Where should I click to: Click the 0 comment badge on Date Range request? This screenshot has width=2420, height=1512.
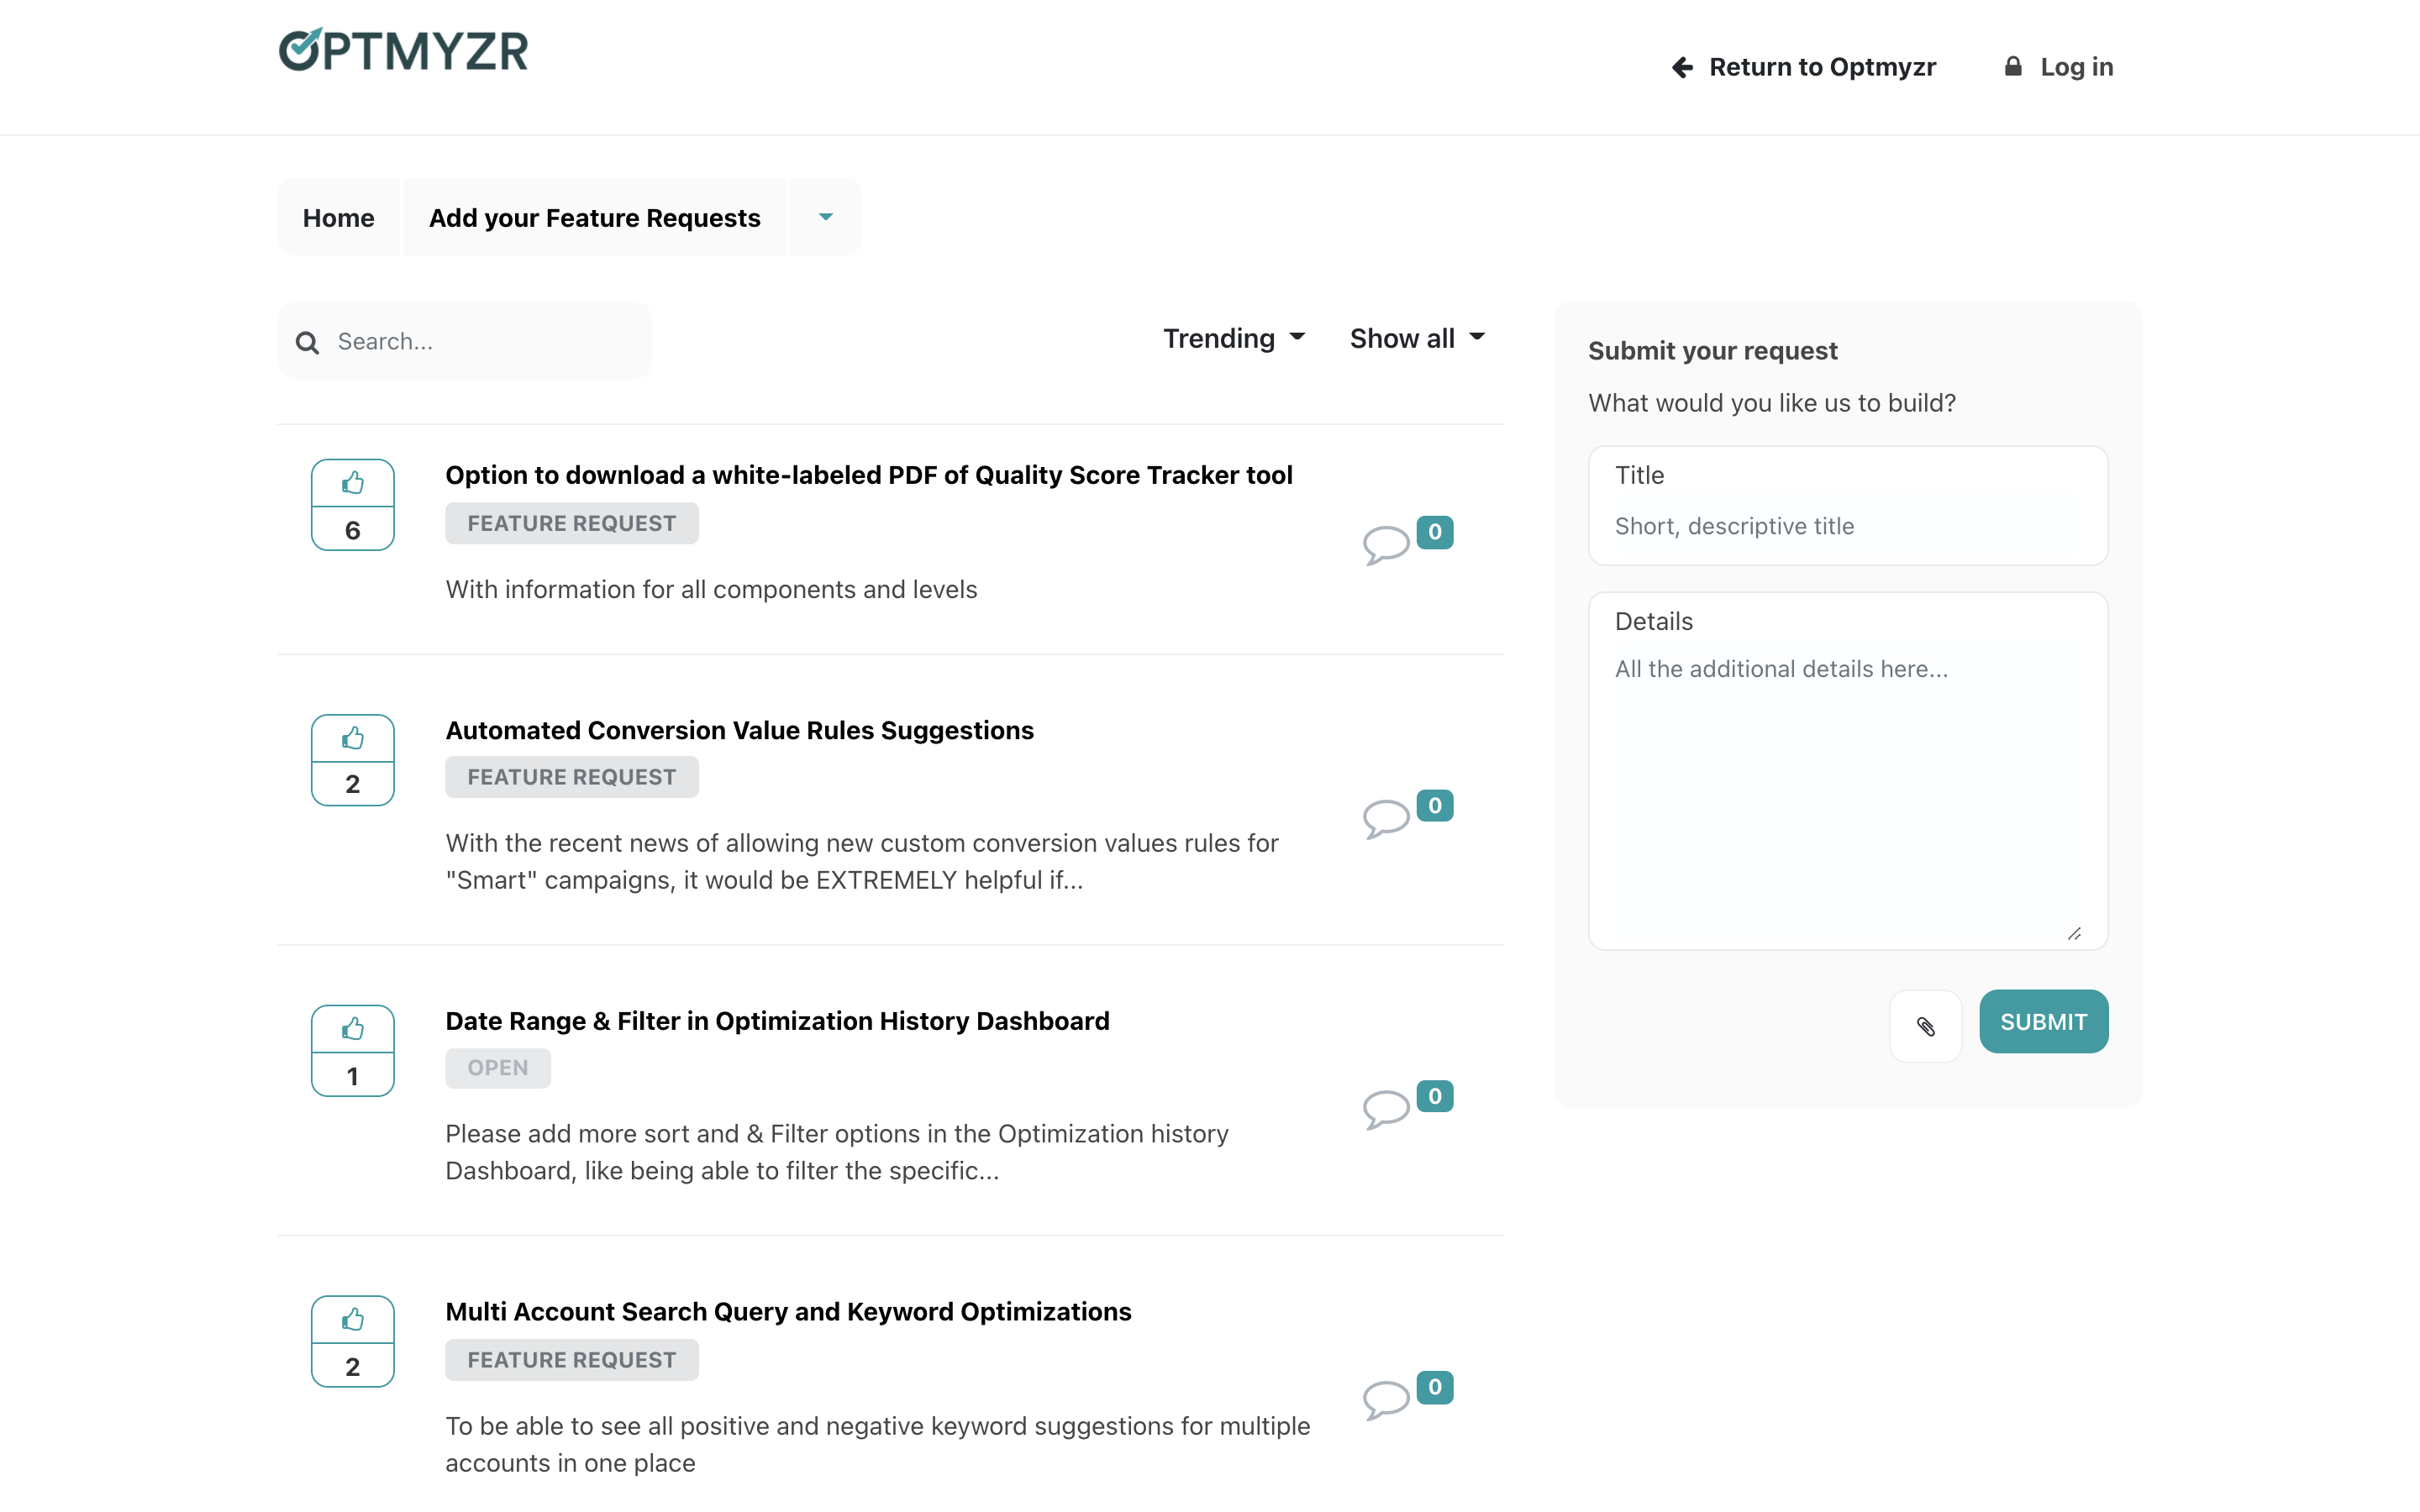click(1435, 1096)
